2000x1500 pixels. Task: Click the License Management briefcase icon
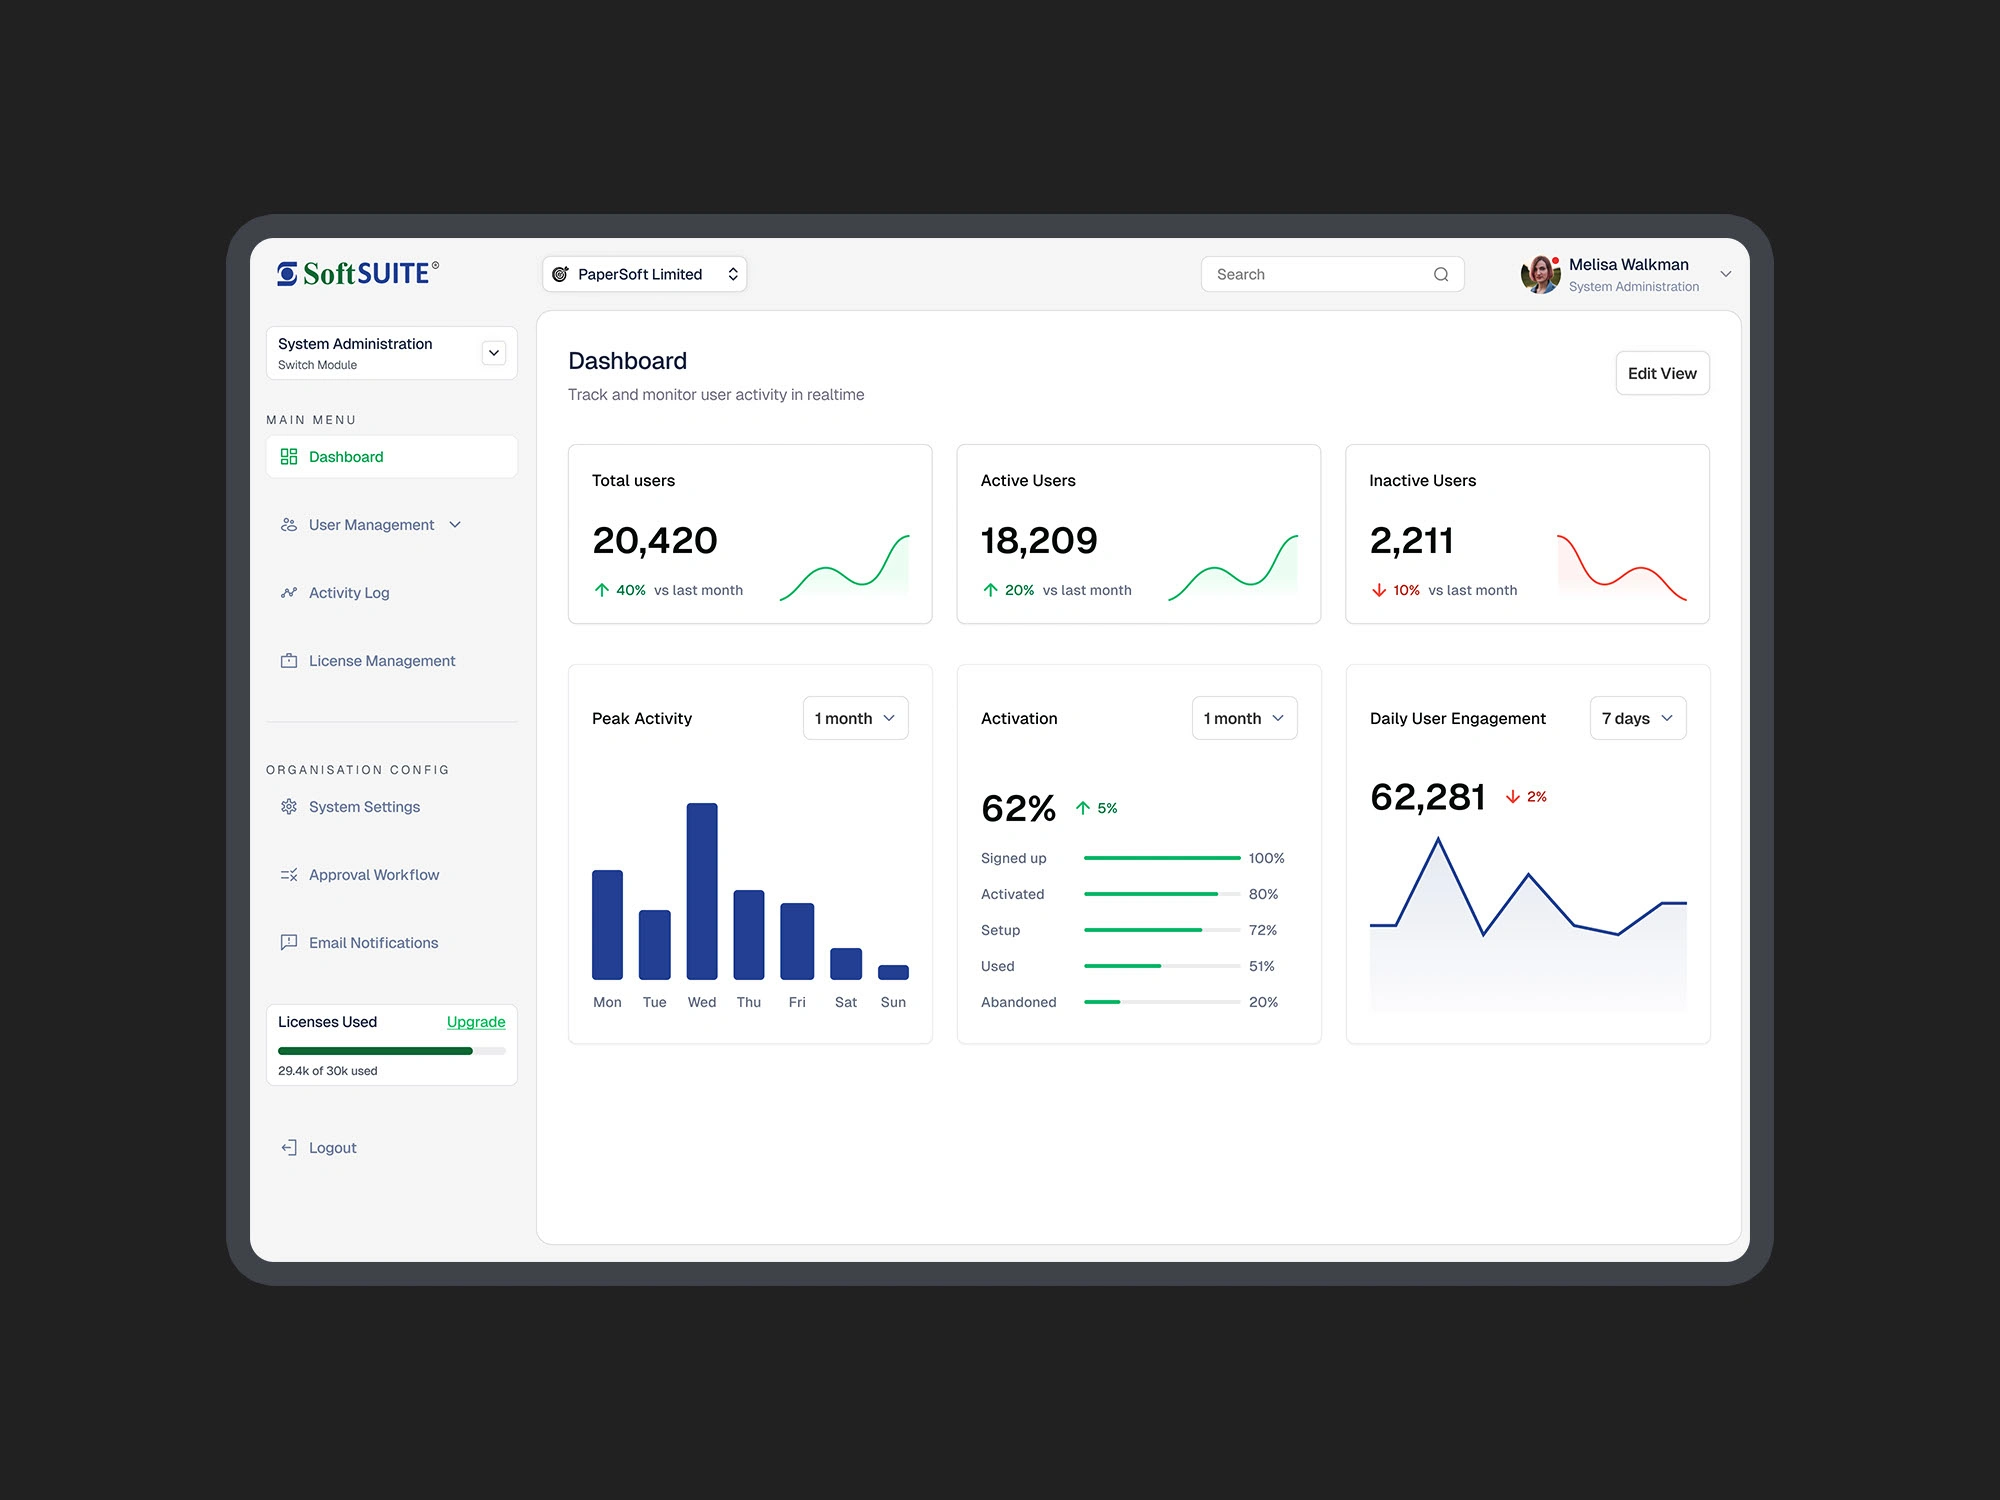[x=289, y=661]
